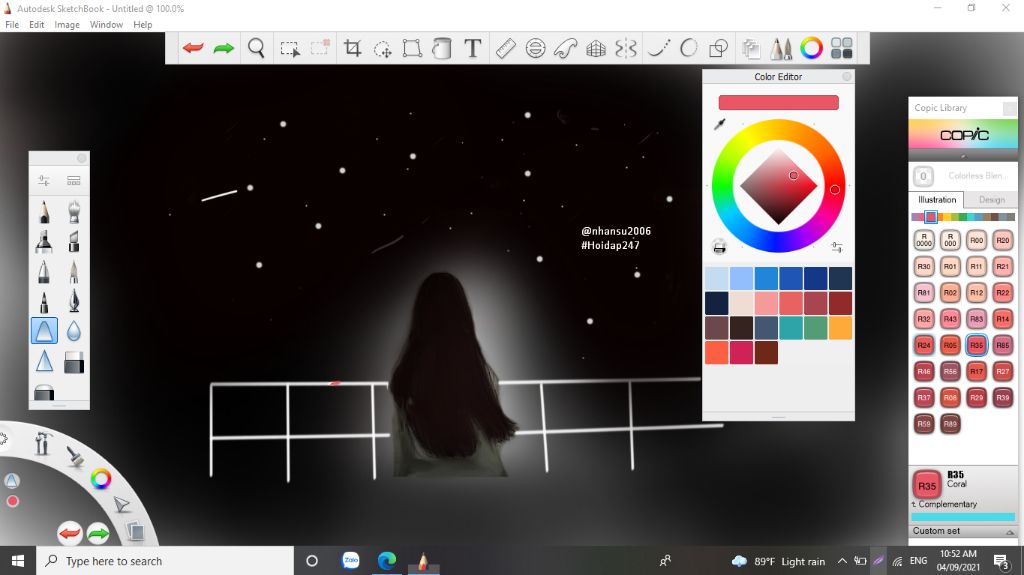Toggle color sliders in Color Editor
1024x575 pixels.
coord(837,247)
